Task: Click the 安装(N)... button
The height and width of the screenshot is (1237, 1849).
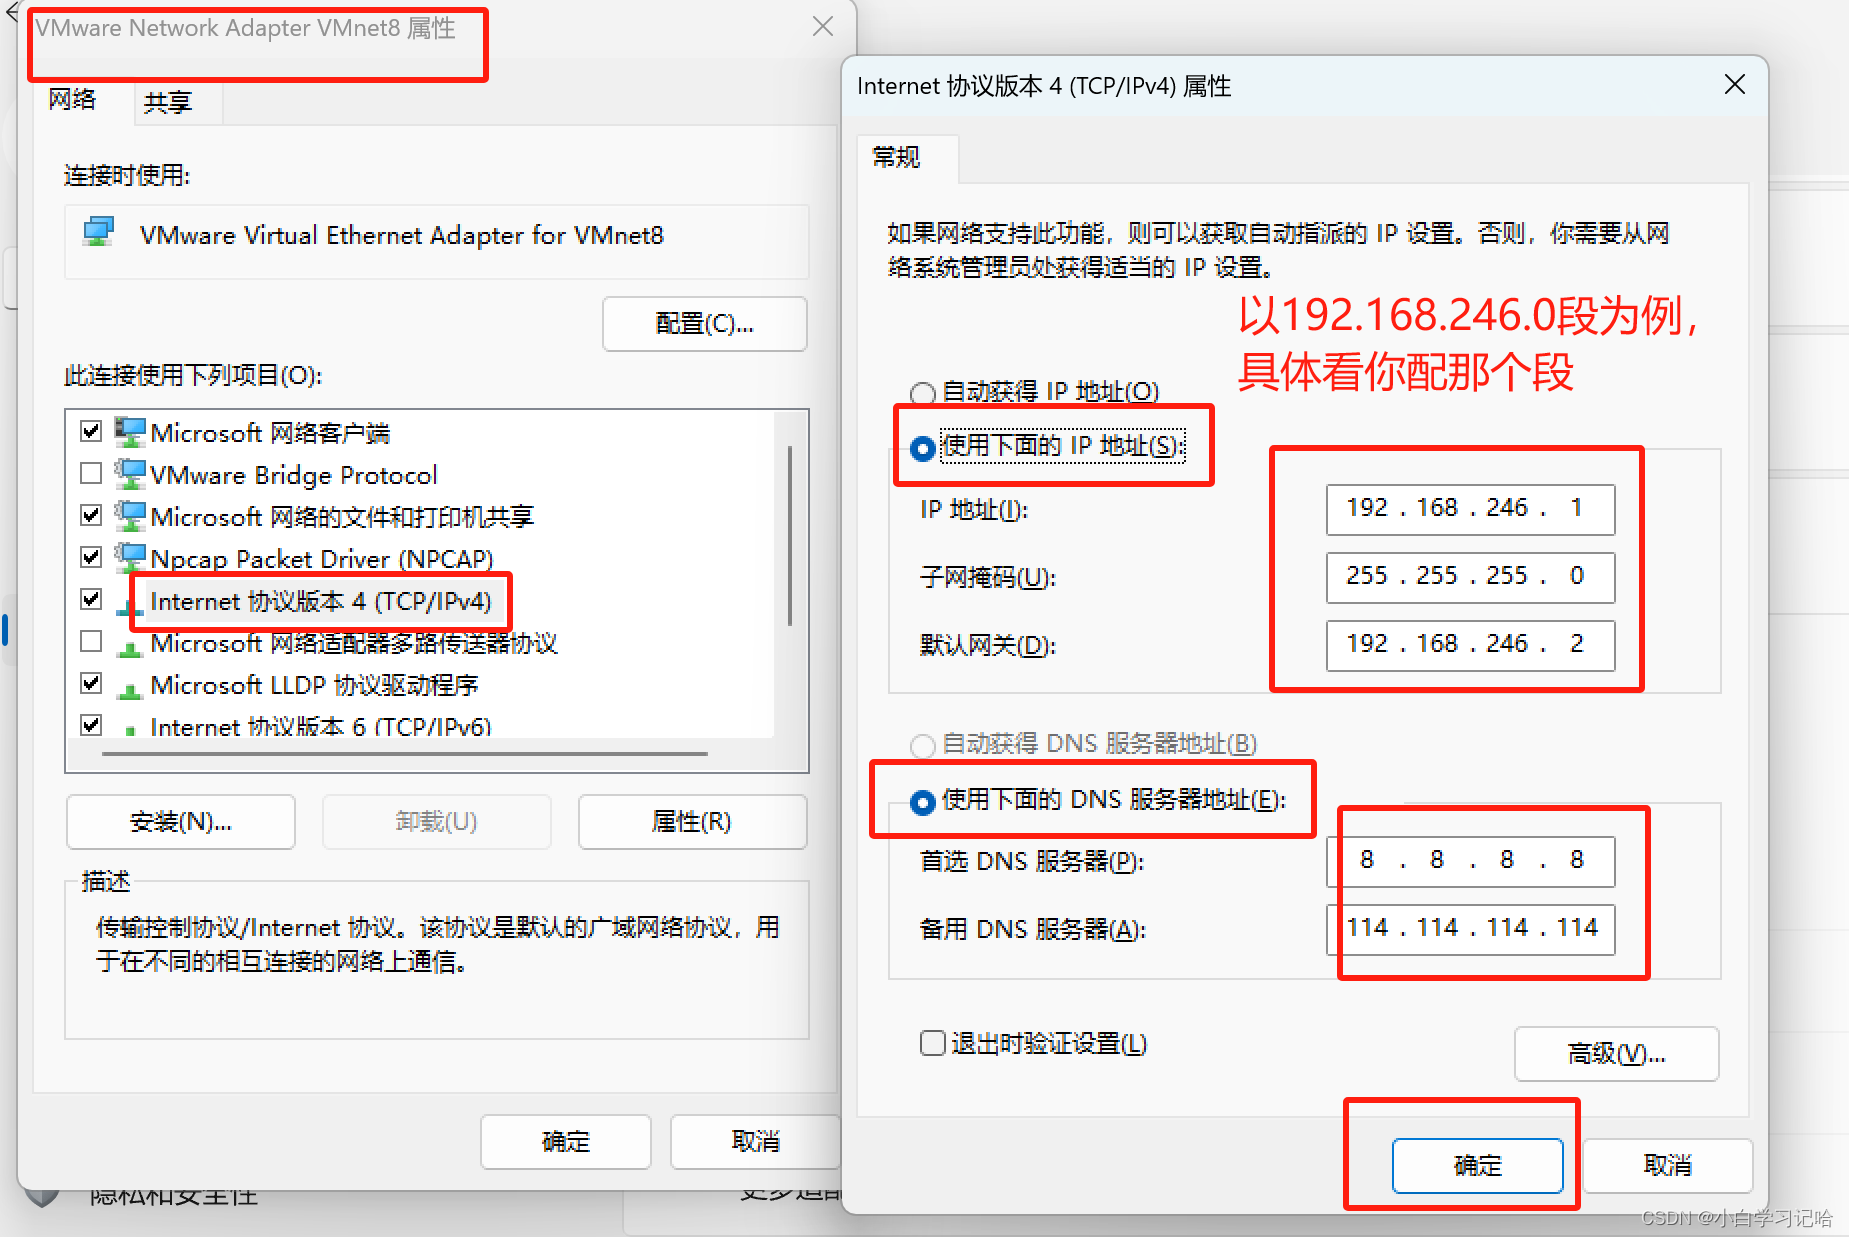Action: 180,822
